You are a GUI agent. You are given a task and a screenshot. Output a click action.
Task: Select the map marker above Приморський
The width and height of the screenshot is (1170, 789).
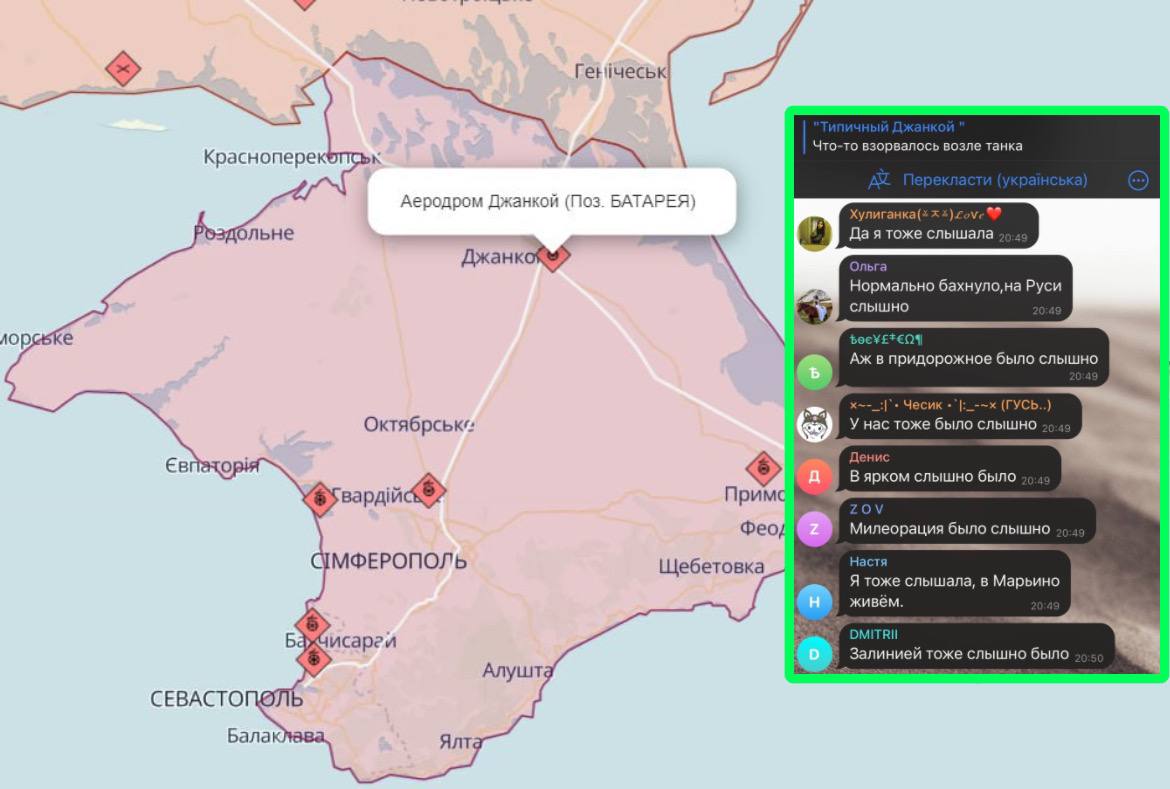763,468
